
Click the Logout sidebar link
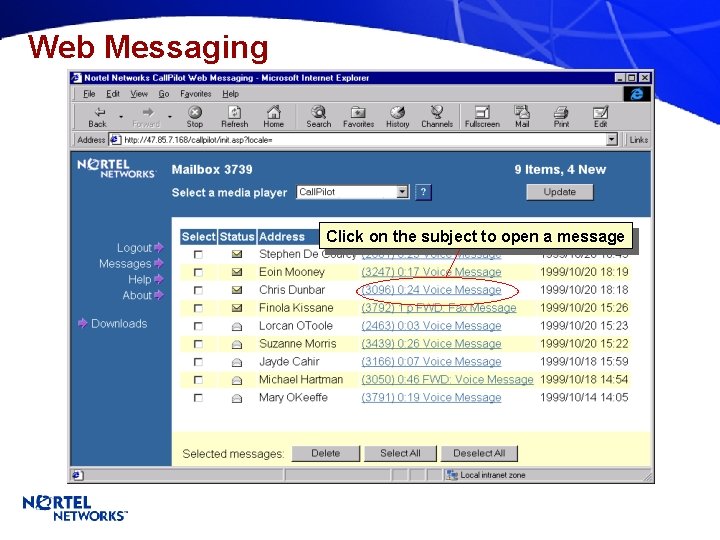coord(140,248)
